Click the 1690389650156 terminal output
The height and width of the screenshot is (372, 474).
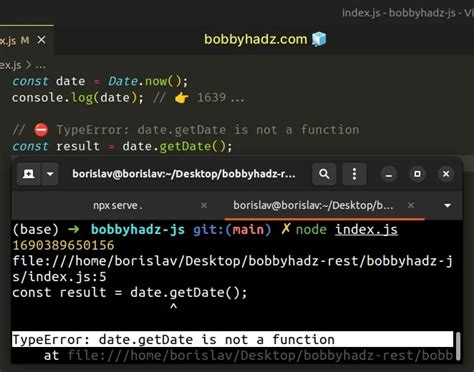63,245
